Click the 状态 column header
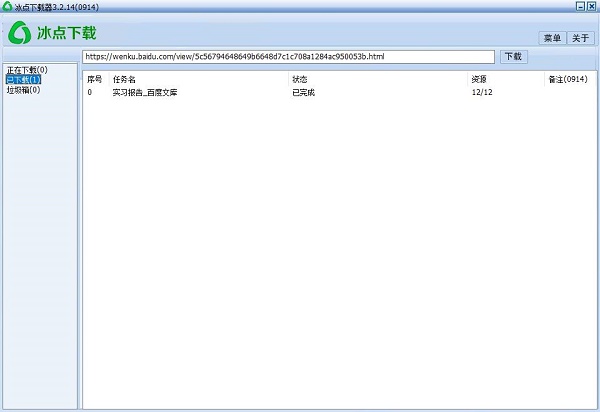 300,79
